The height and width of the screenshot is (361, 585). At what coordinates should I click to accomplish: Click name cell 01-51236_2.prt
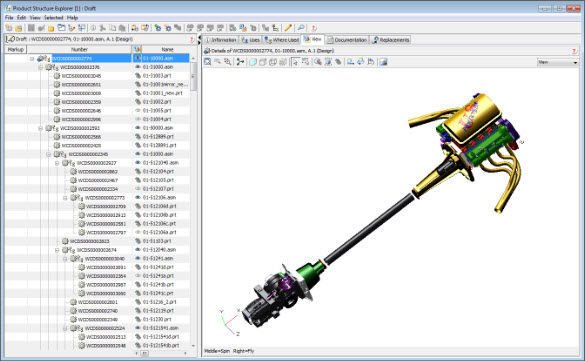click(x=159, y=302)
